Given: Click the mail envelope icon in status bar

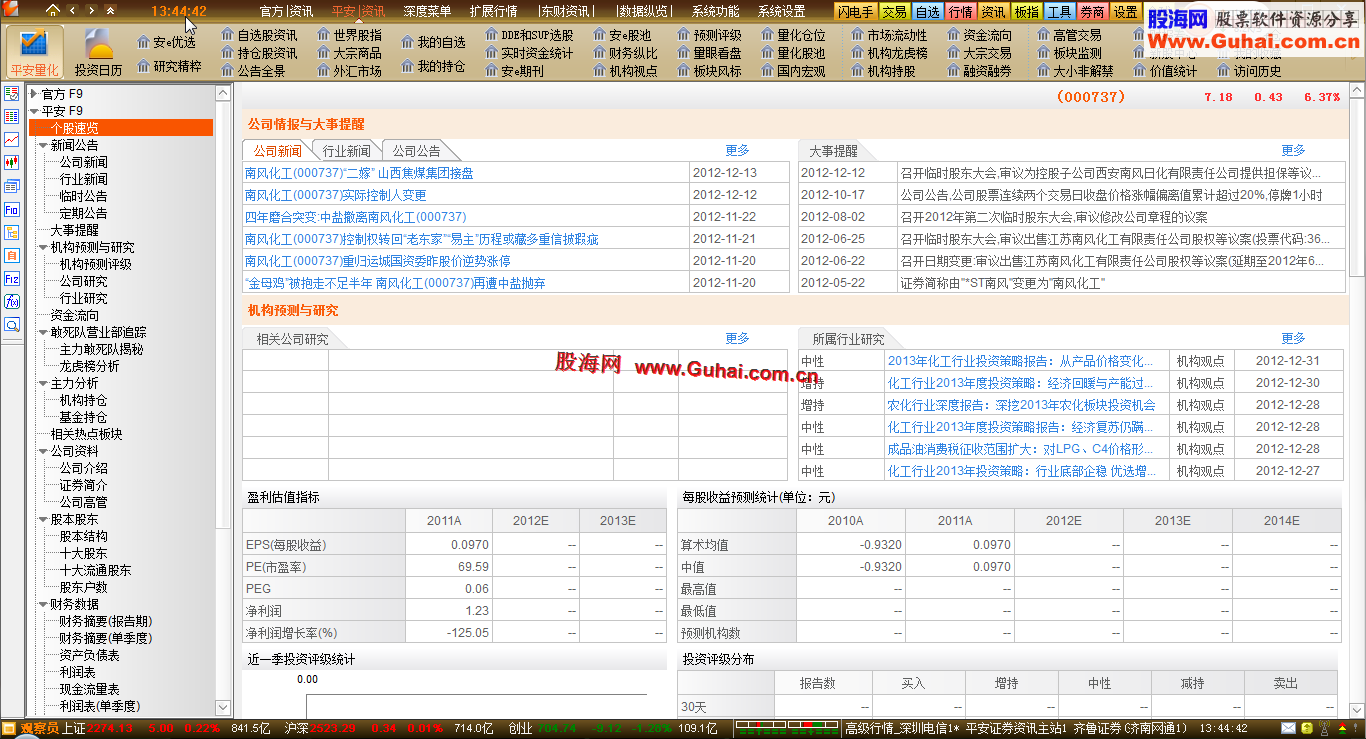Looking at the screenshot, I should tap(1290, 728).
